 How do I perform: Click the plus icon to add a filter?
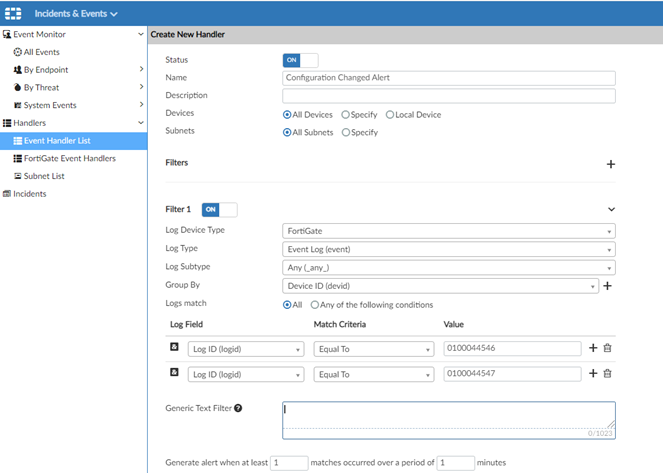pos(611,164)
